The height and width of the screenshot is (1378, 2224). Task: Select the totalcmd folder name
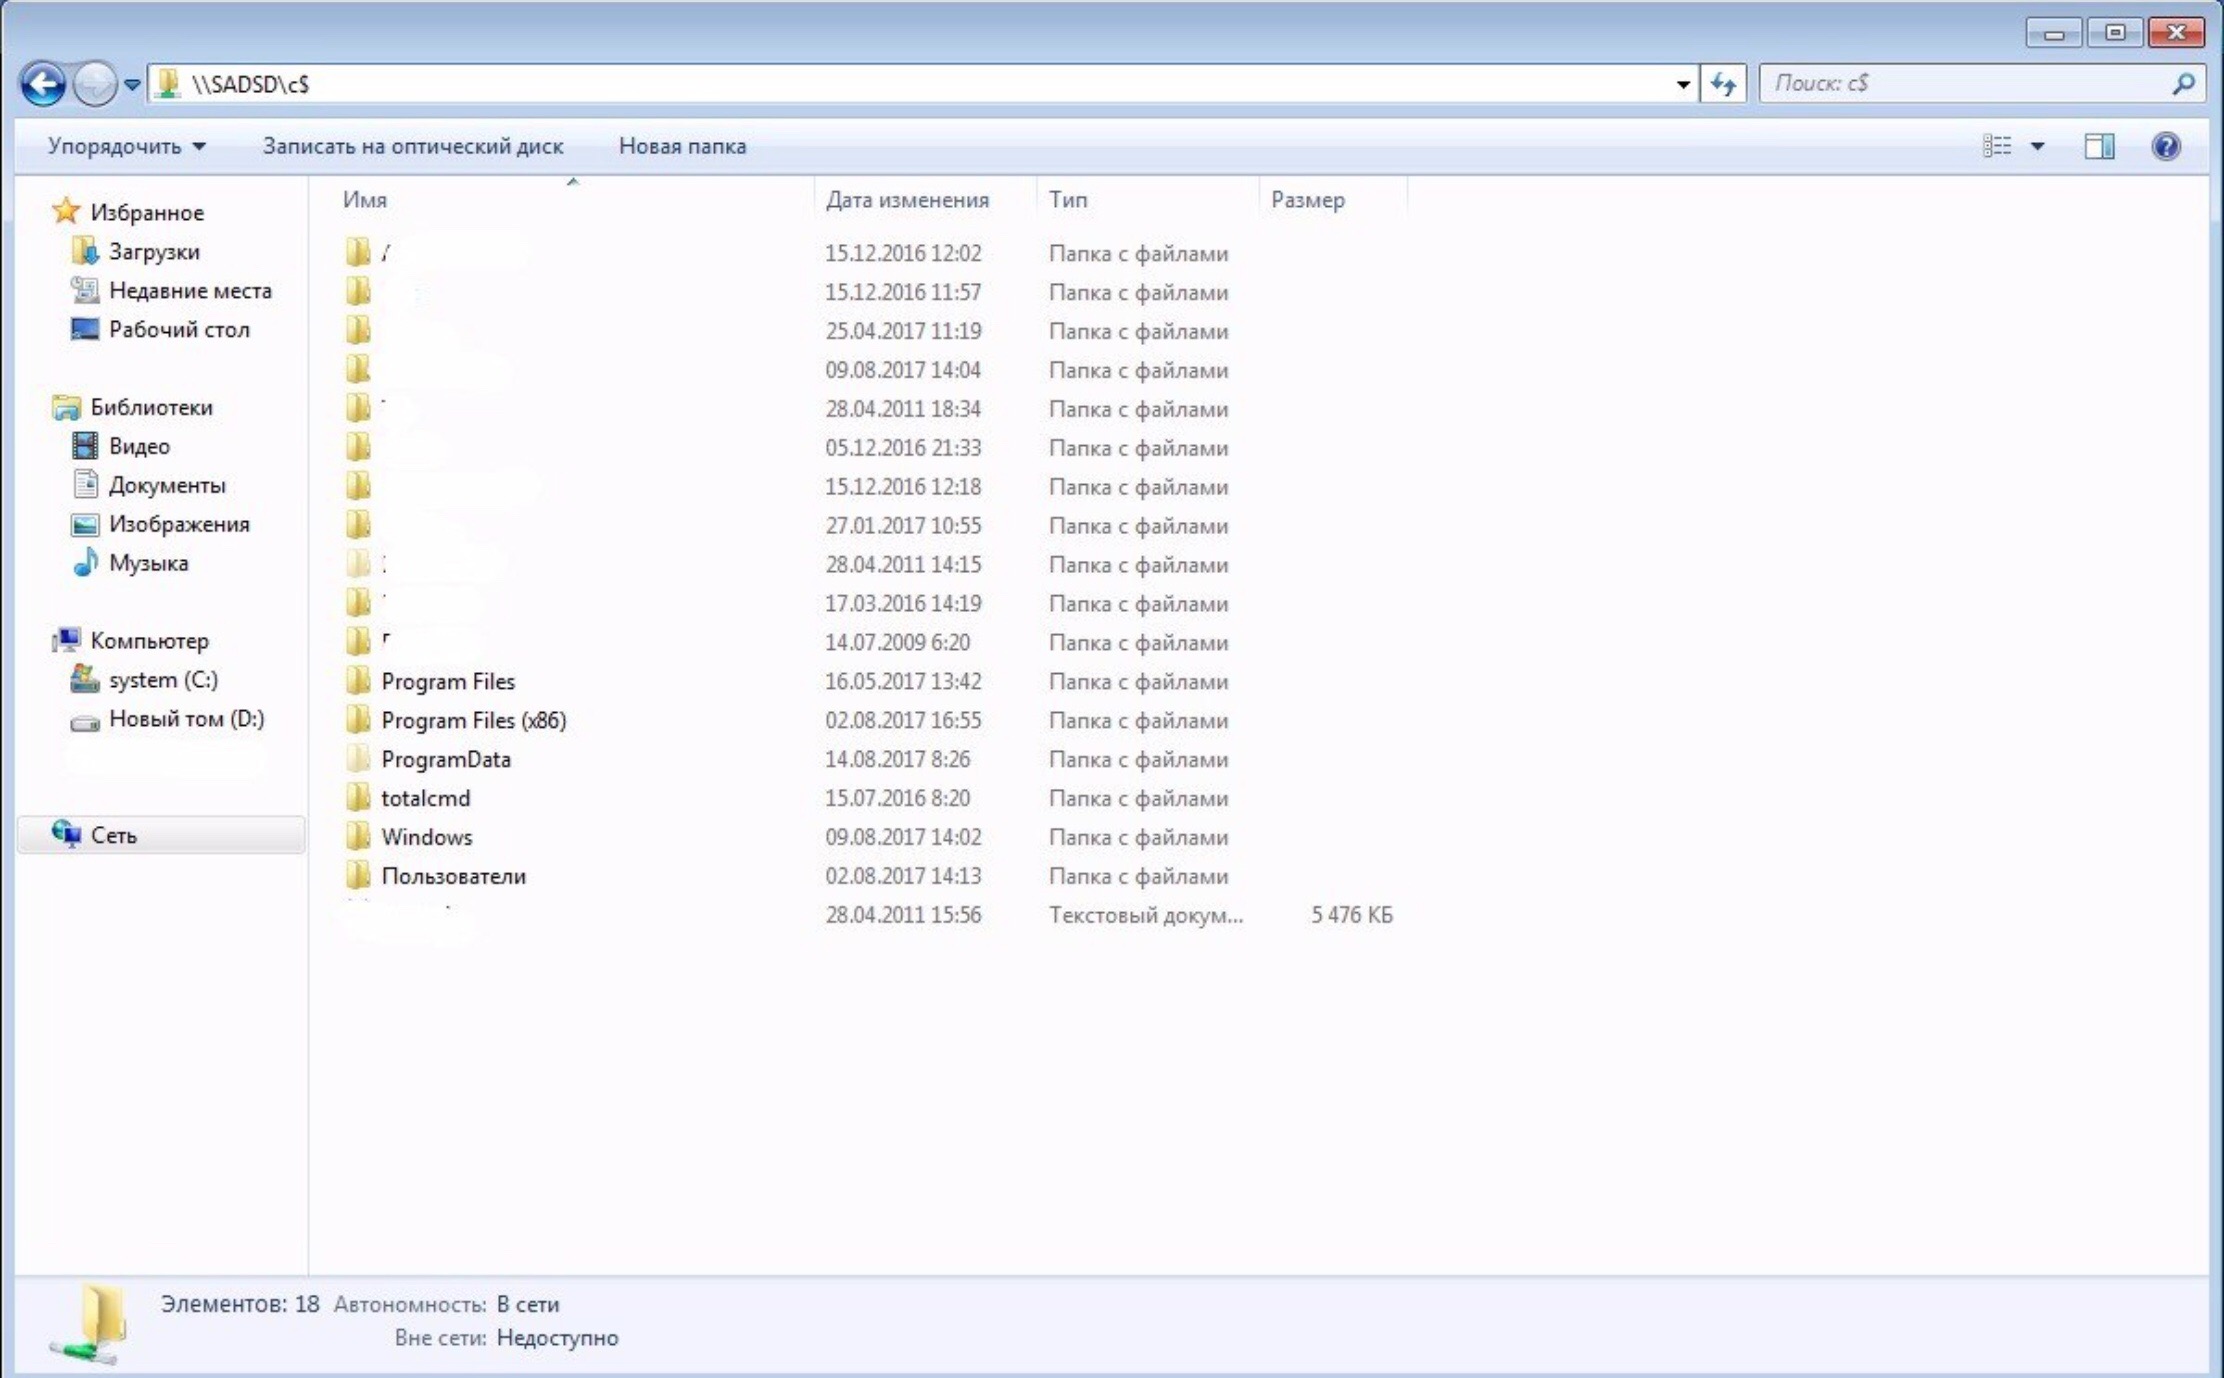[x=425, y=798]
